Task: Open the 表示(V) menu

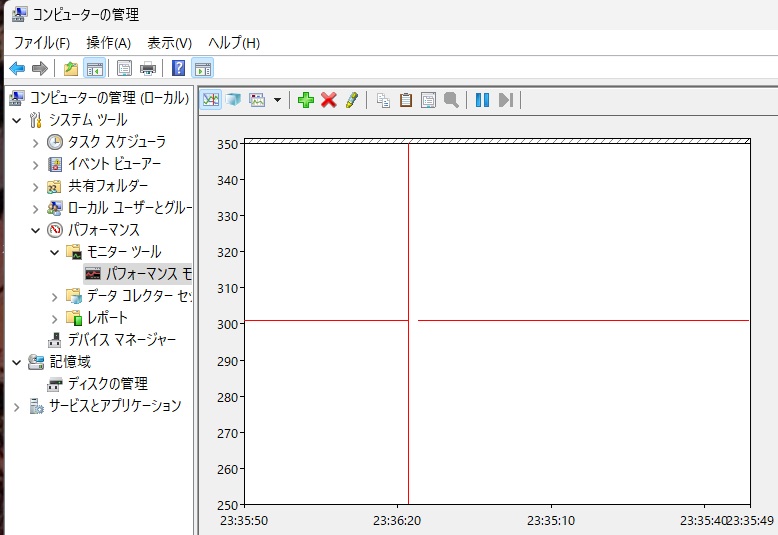Action: (x=169, y=43)
